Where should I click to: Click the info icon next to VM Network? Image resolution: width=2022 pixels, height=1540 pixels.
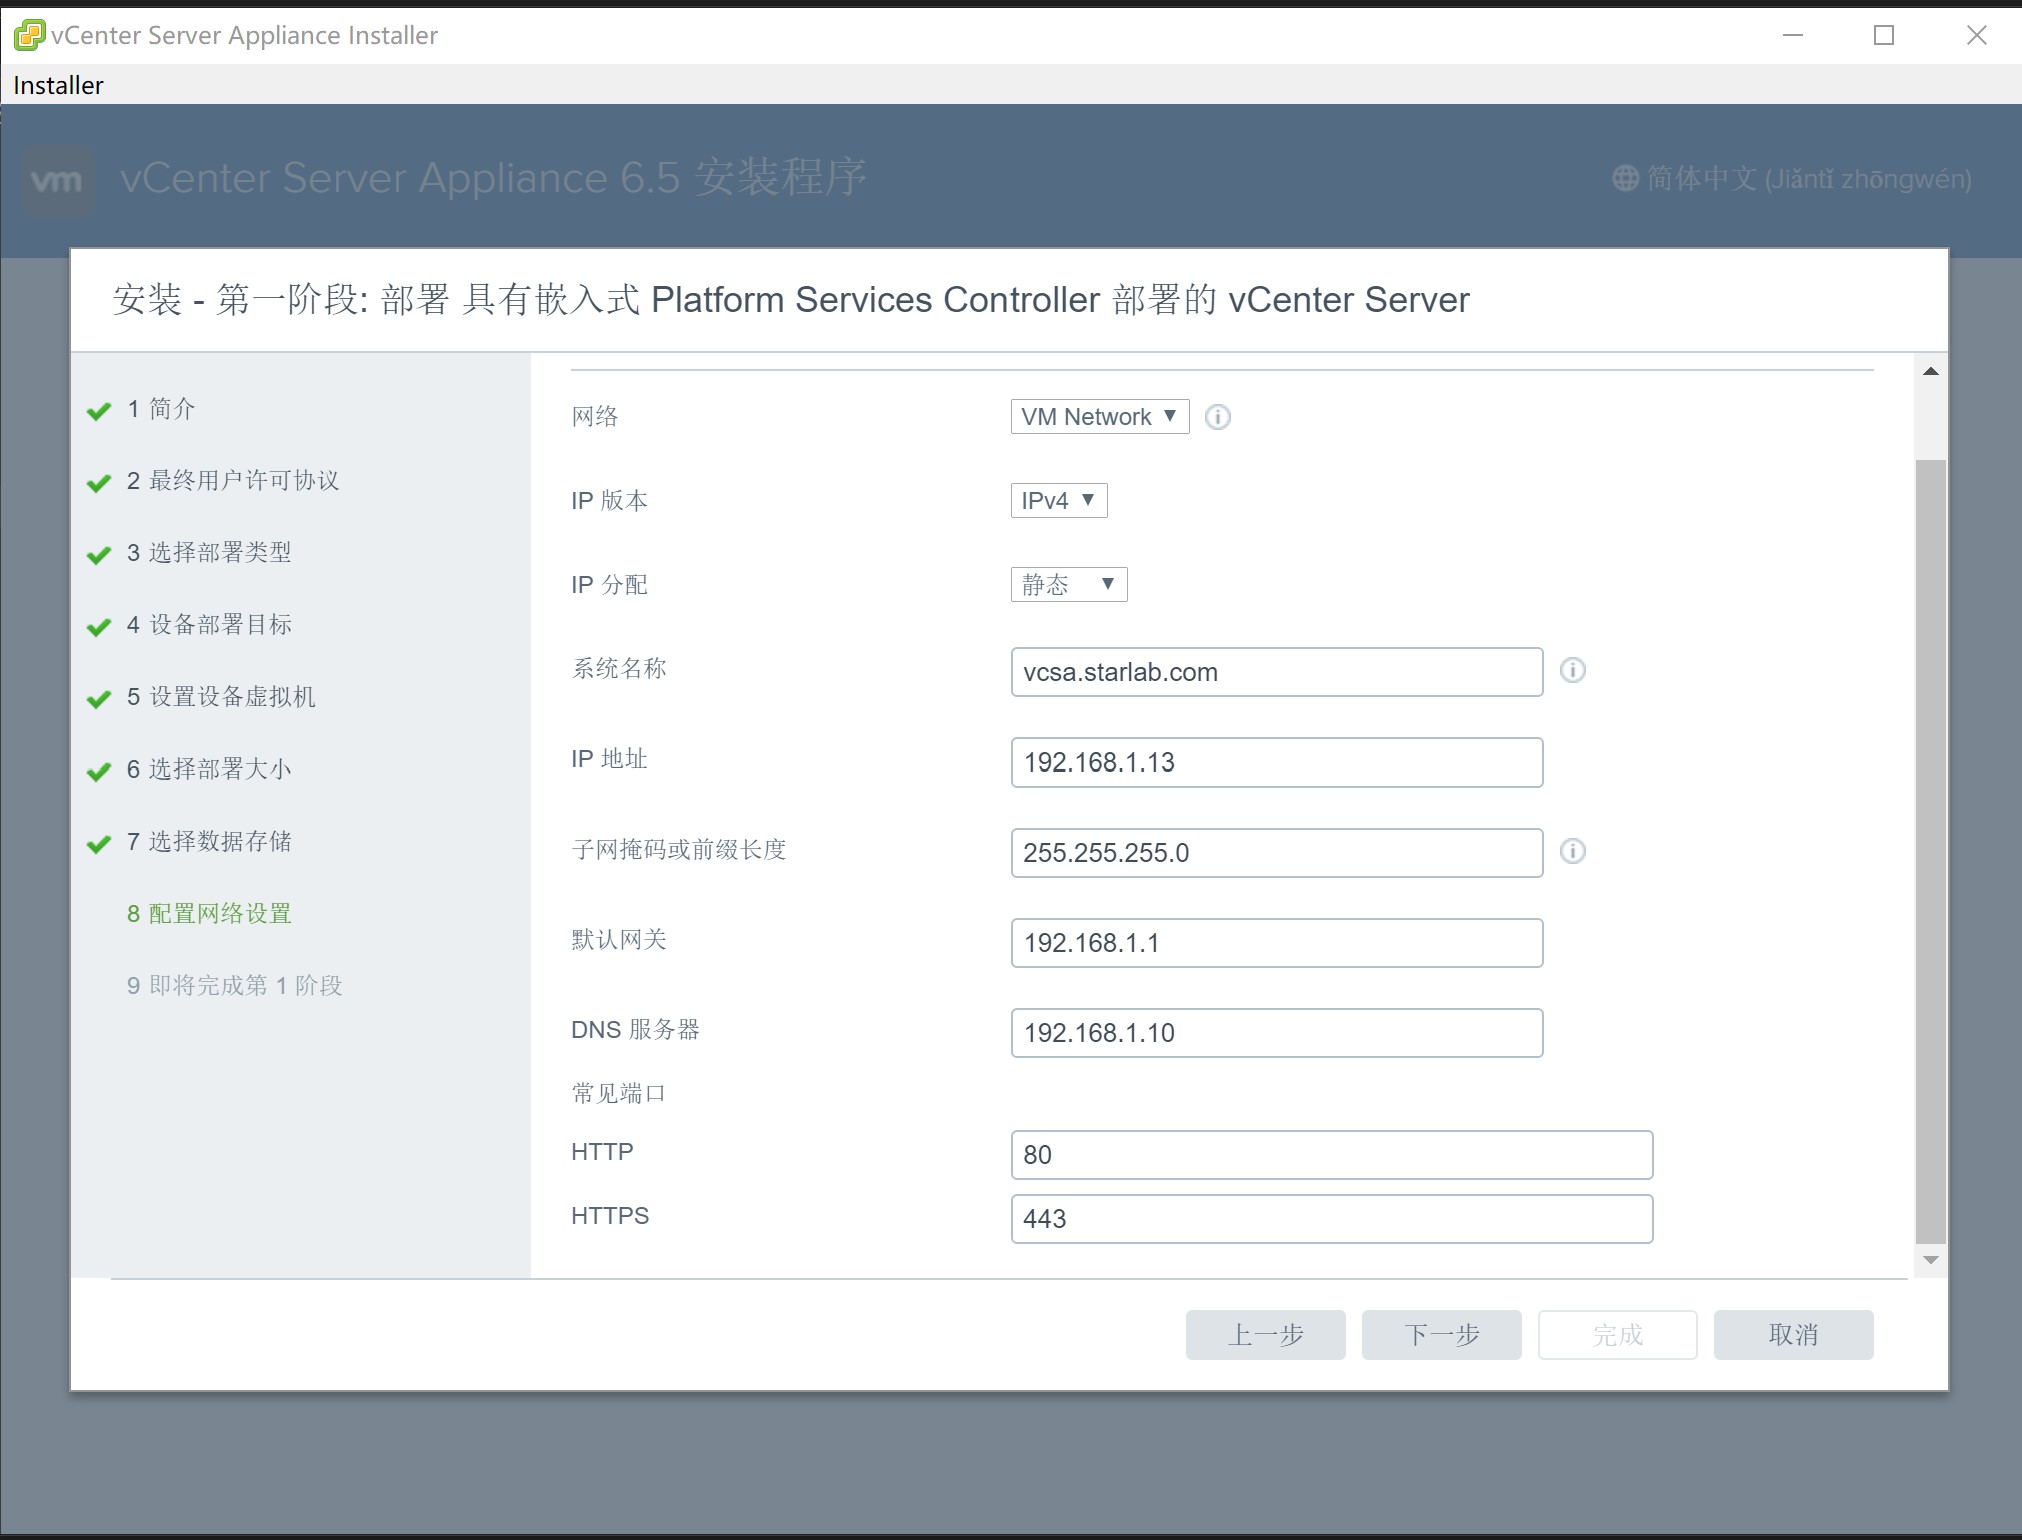[1217, 417]
